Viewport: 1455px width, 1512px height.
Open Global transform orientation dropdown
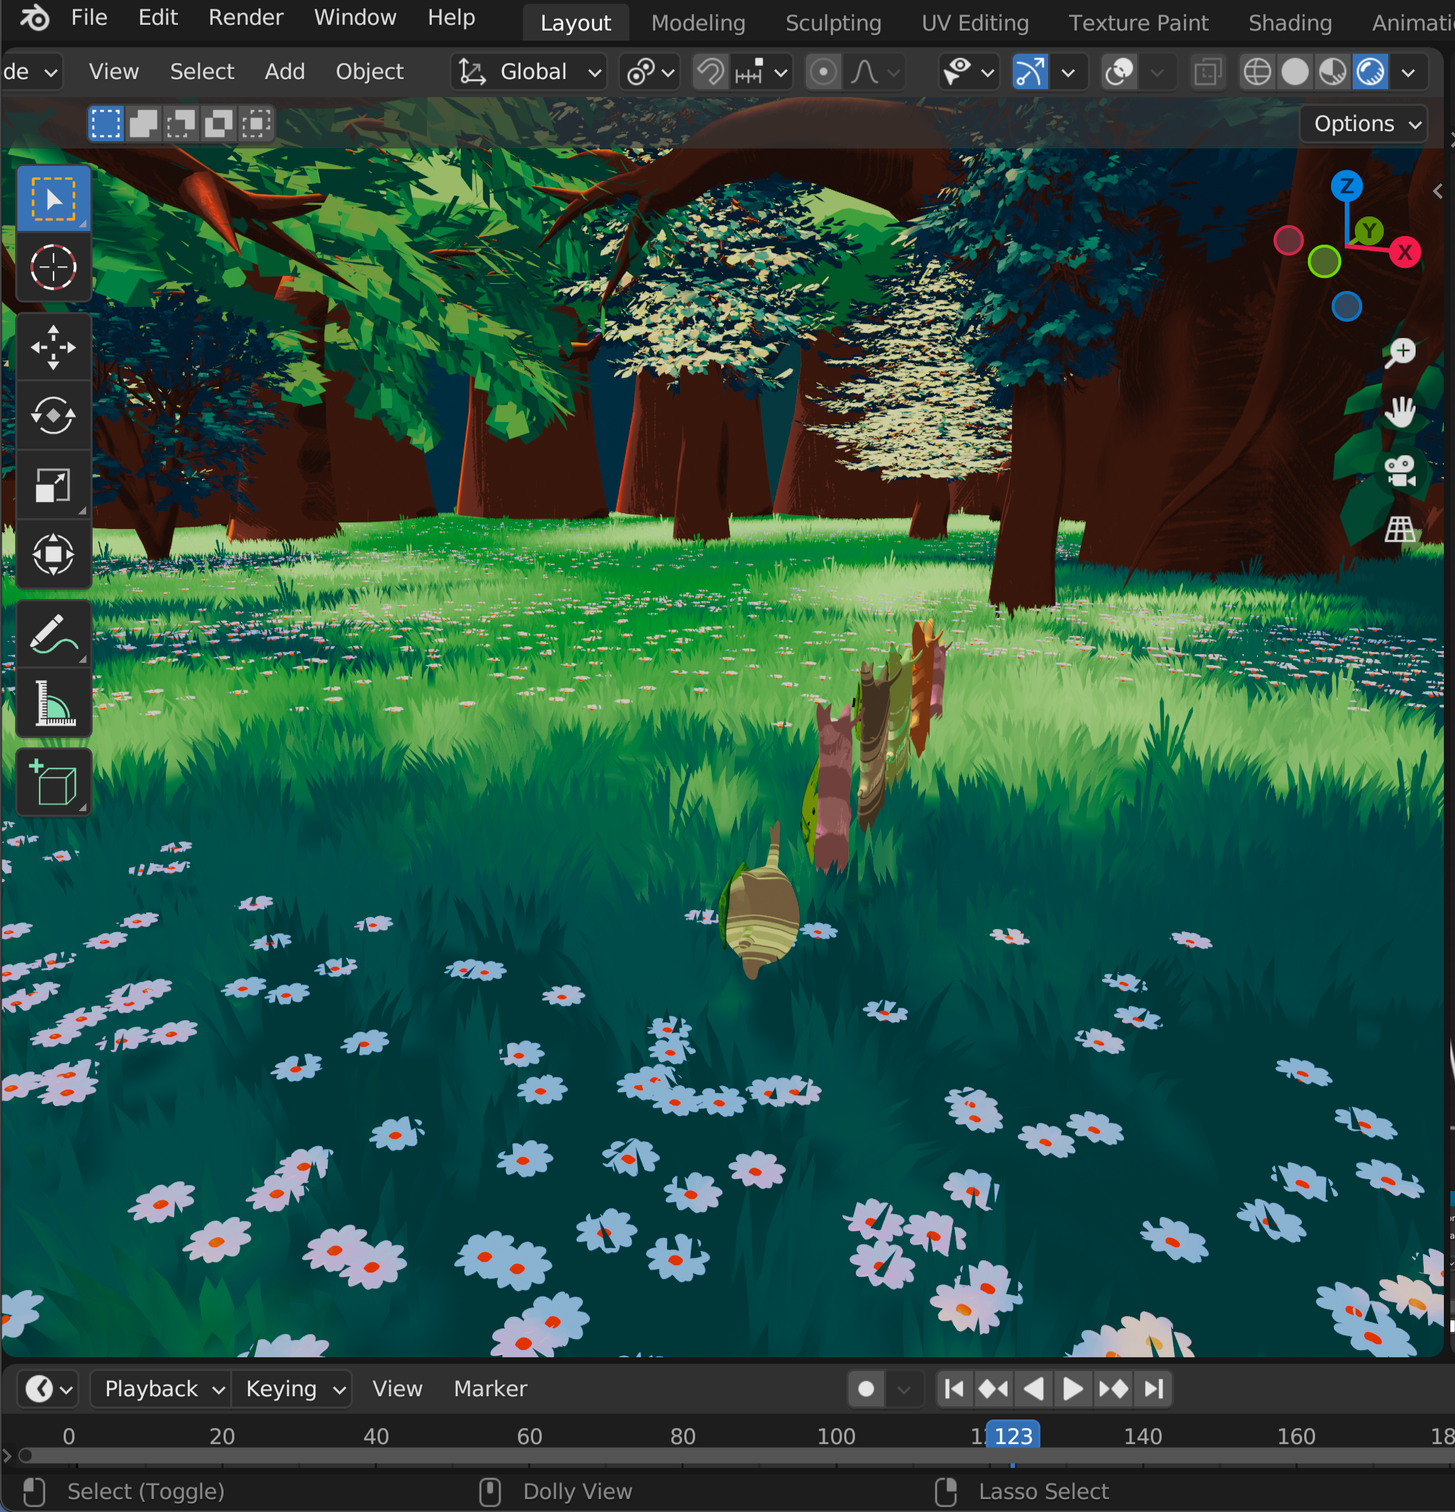point(530,72)
